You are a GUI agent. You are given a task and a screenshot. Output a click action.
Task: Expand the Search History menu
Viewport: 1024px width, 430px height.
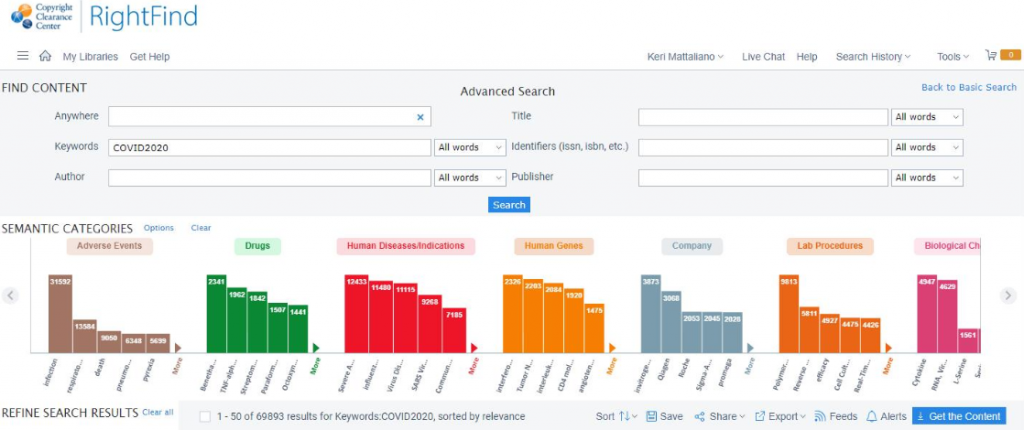(x=873, y=56)
